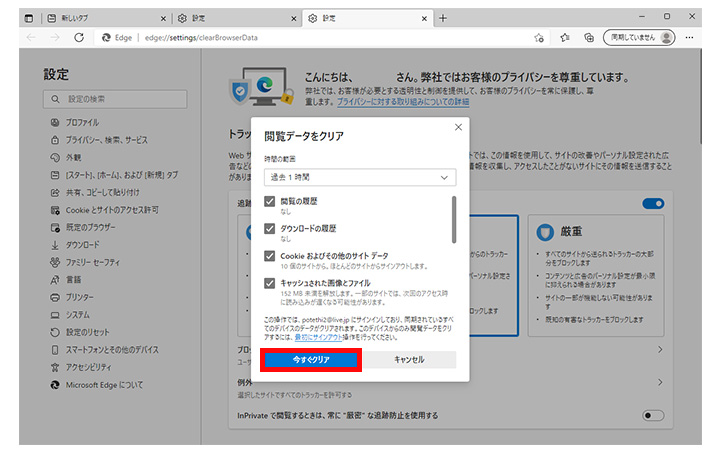Click the edge://settings address bar
Viewport: 720px width, 450px height.
point(312,38)
